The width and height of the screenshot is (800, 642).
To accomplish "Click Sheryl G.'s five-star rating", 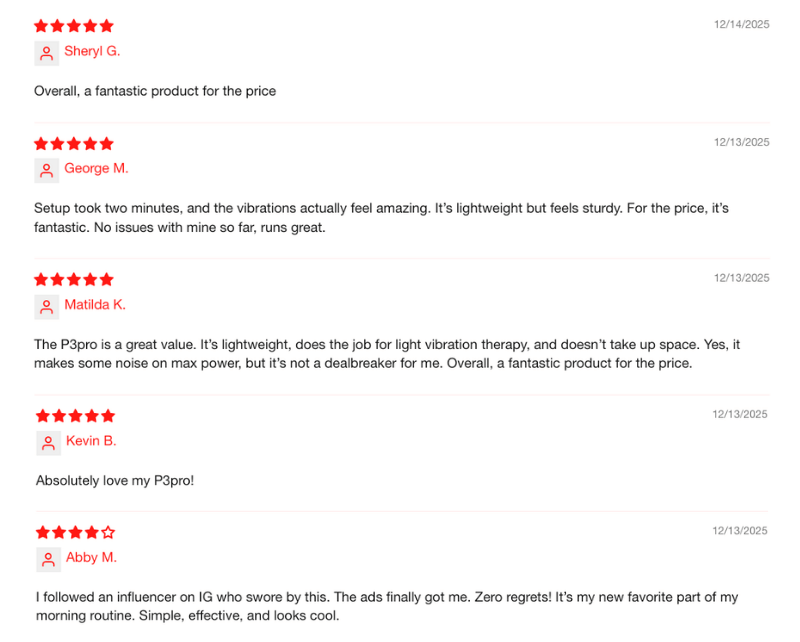I will (x=74, y=26).
